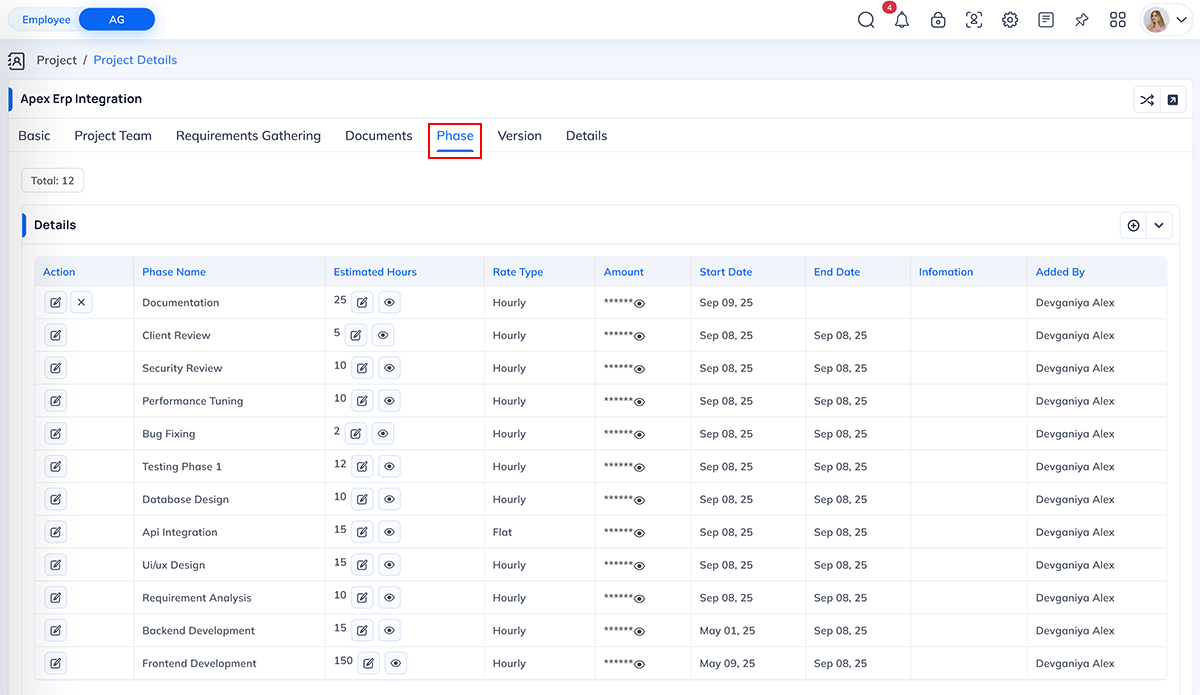Open notifications bell with badge
The height and width of the screenshot is (695, 1200).
(x=902, y=20)
